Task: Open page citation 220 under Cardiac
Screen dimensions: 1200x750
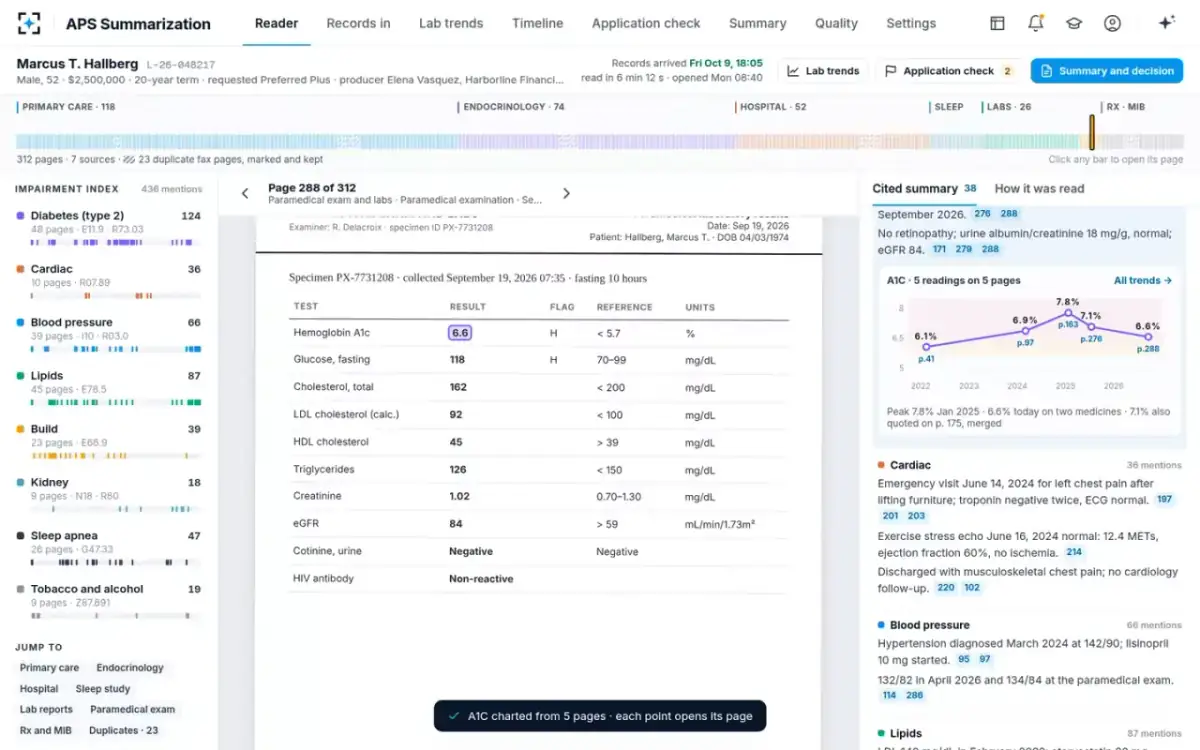Action: 946,588
